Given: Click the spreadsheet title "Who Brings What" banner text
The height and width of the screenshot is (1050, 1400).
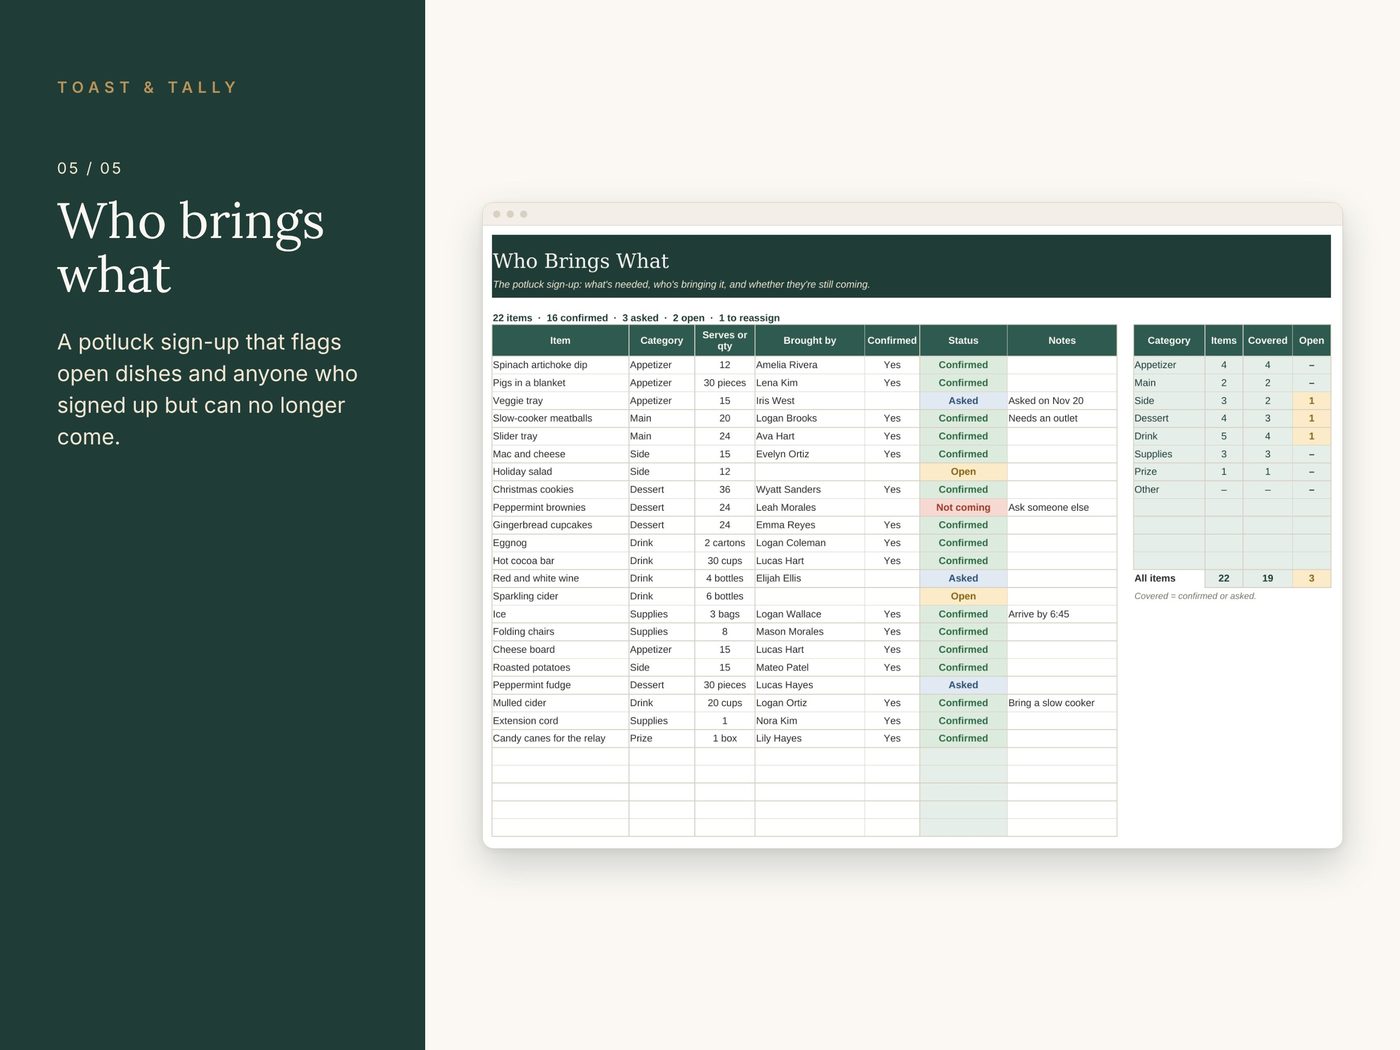Looking at the screenshot, I should tap(581, 261).
